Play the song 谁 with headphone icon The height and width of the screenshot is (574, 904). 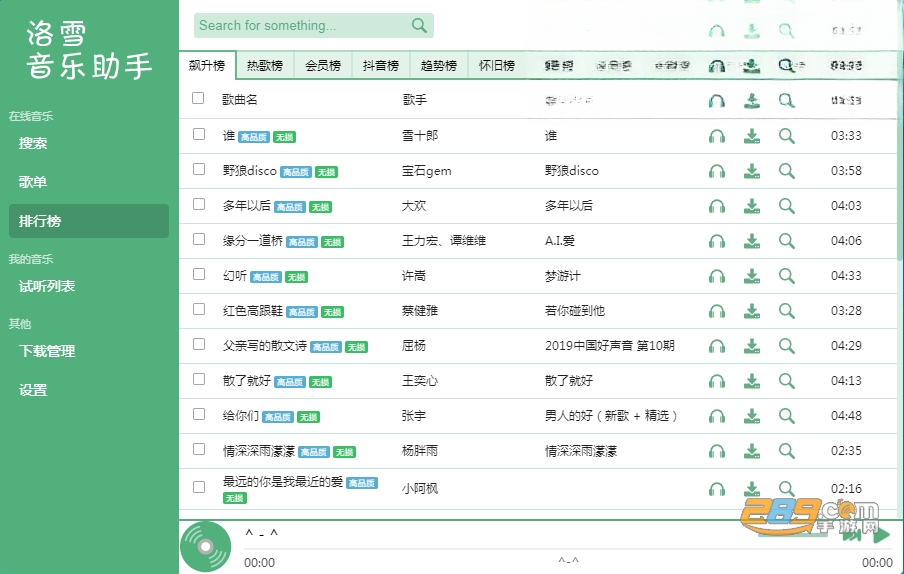(717, 137)
